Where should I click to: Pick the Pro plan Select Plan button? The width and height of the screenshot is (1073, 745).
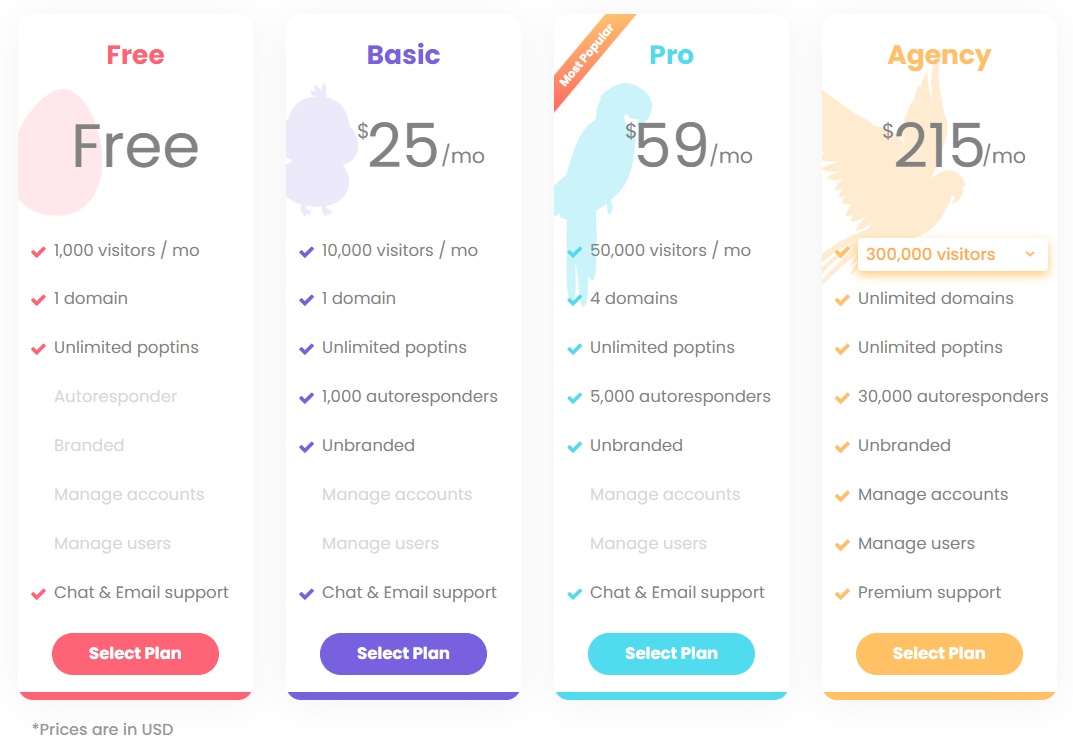click(x=671, y=654)
